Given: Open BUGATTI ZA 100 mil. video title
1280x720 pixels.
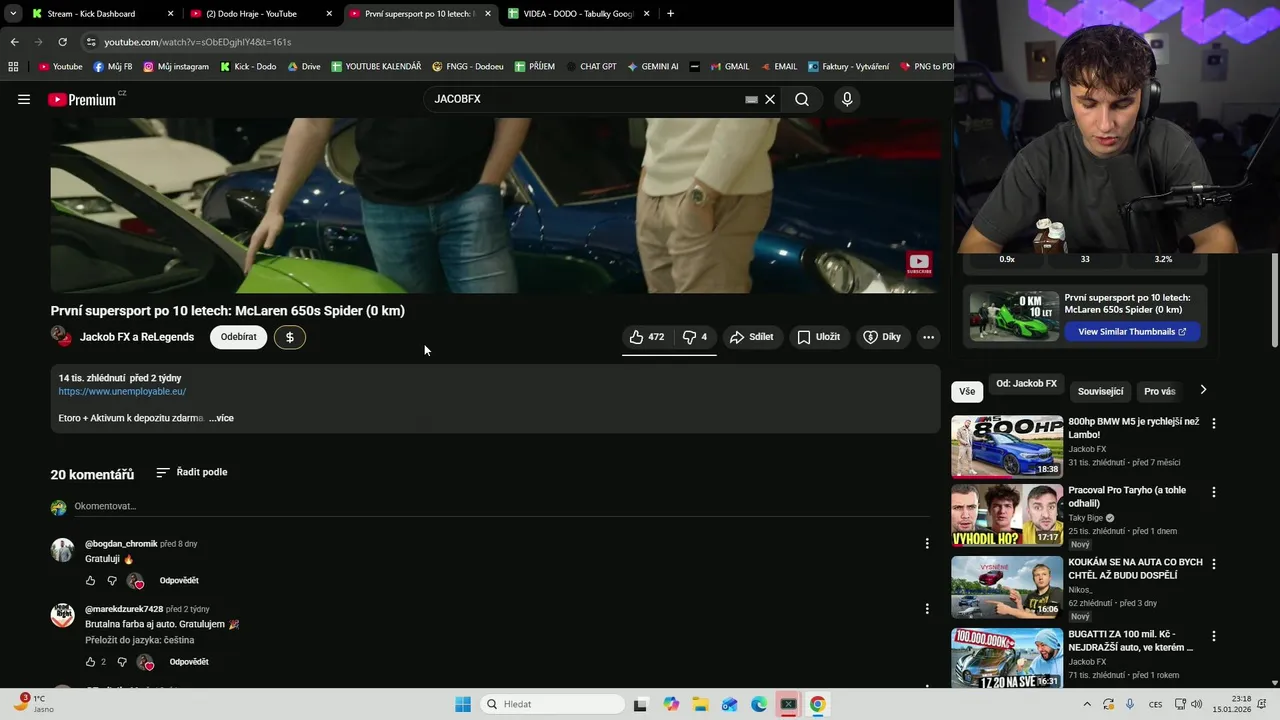Looking at the screenshot, I should click(1130, 640).
